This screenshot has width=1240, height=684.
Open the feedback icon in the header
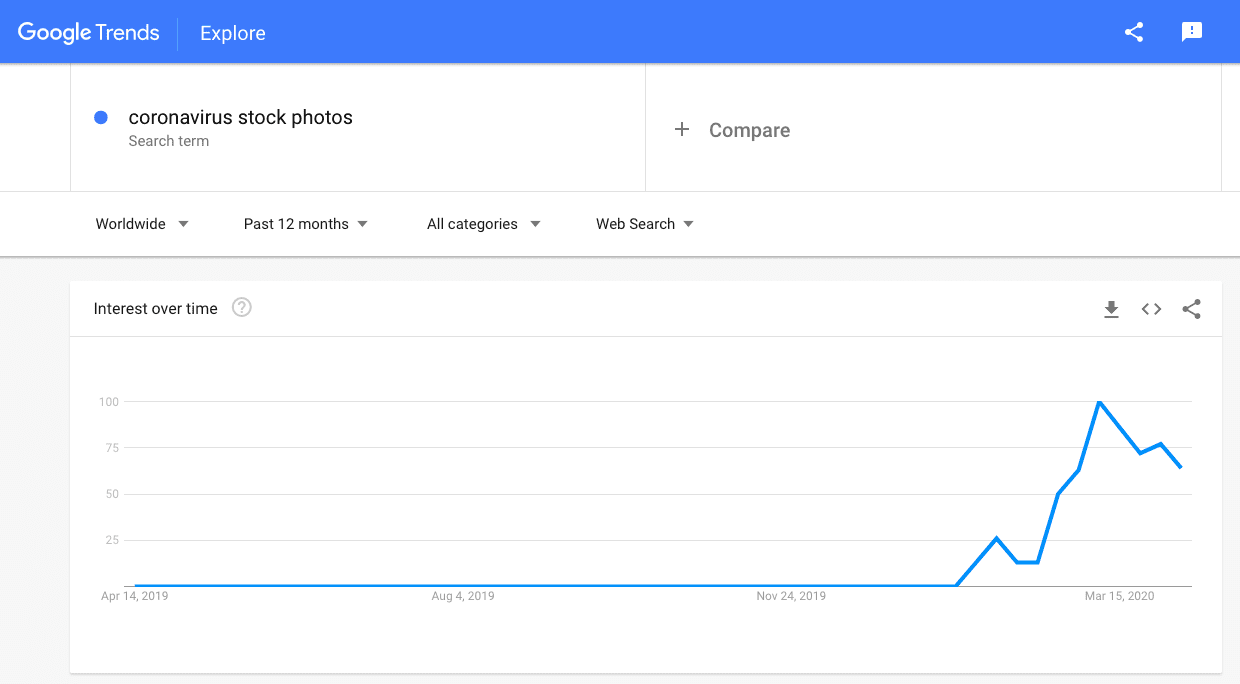[1192, 32]
